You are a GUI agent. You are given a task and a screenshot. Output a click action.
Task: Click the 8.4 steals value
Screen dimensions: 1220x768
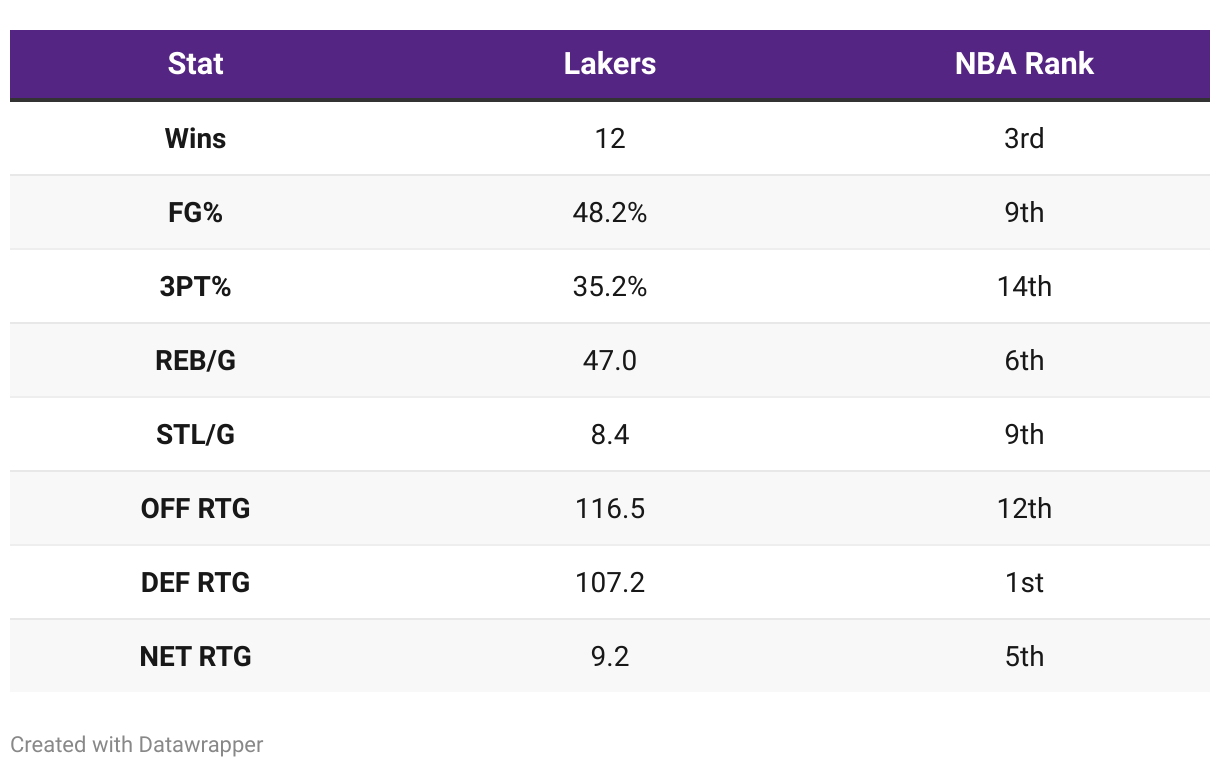pyautogui.click(x=610, y=434)
